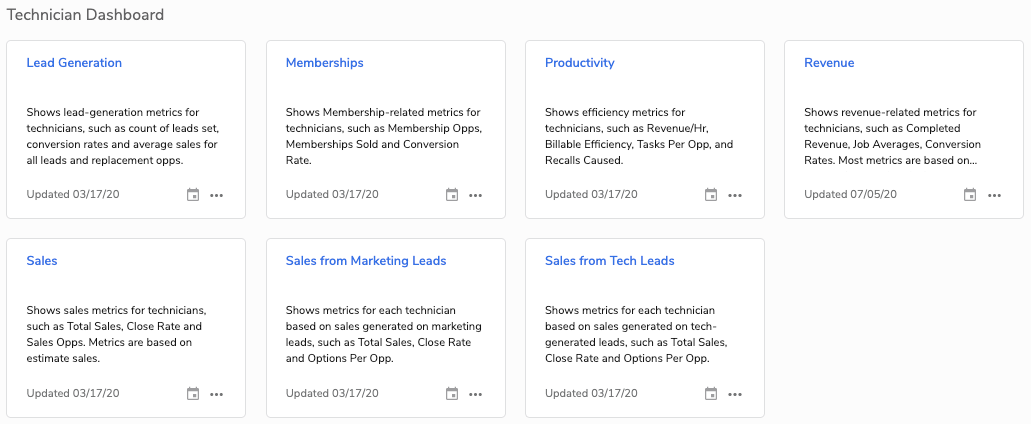This screenshot has width=1031, height=424.
Task: Open the Revenue report link
Action: click(x=829, y=63)
